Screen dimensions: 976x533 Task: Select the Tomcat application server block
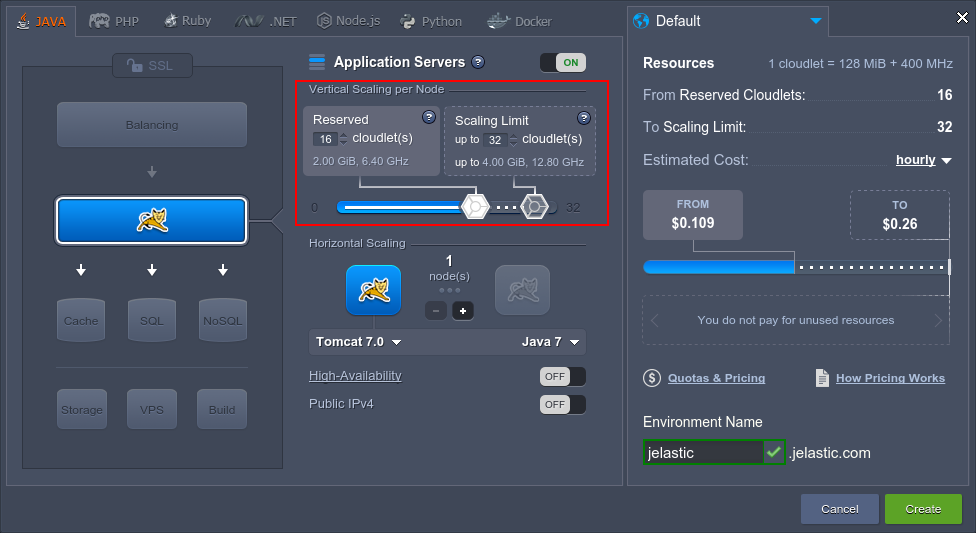pos(152,220)
